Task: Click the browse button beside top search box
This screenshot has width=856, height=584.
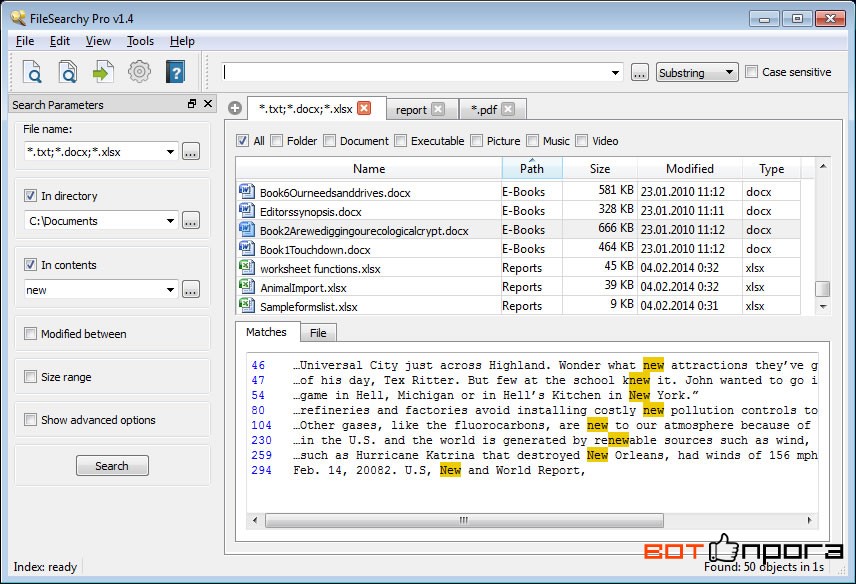Action: [640, 72]
